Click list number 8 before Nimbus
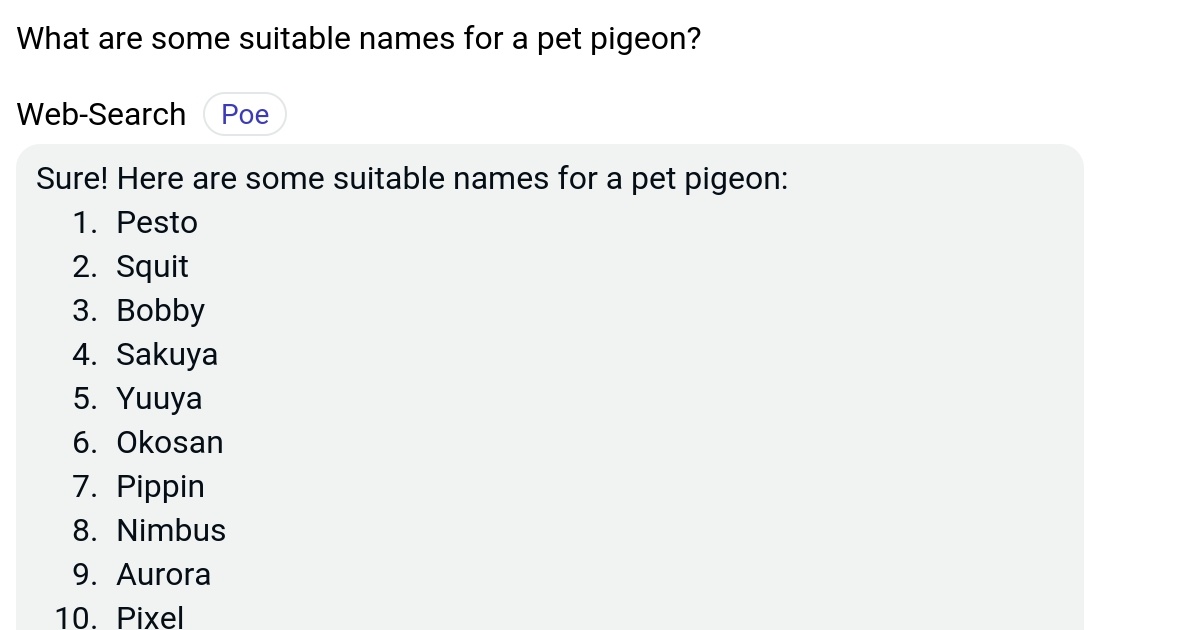Screen dimensions: 1200x630 click(x=84, y=531)
